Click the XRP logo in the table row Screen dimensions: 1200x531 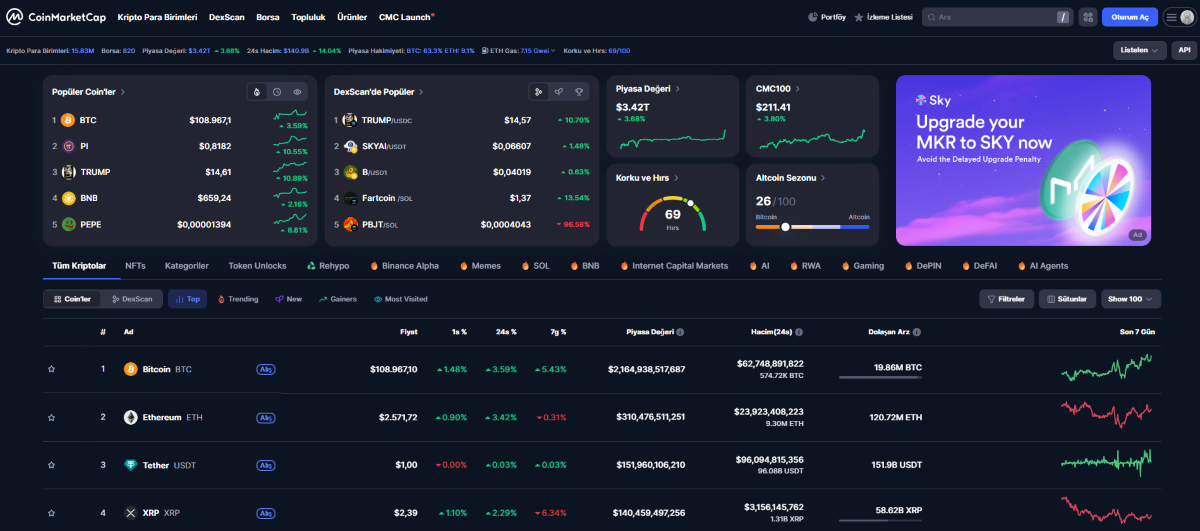(x=130, y=513)
